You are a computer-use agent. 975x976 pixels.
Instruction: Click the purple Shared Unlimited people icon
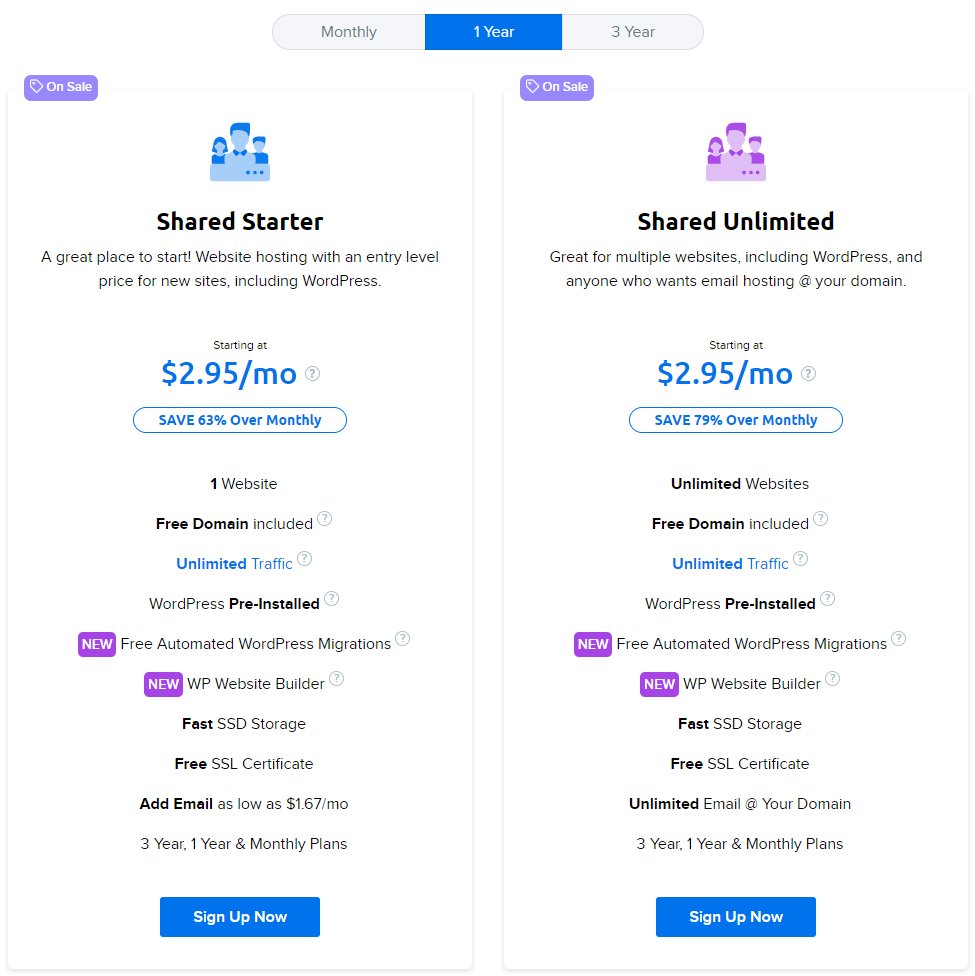736,152
